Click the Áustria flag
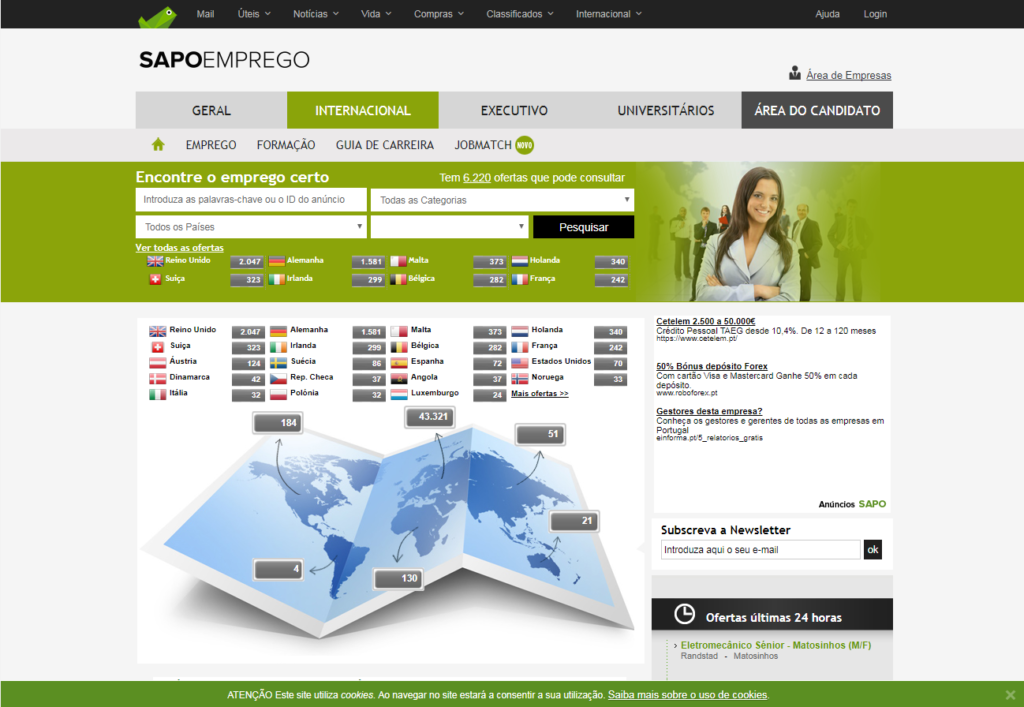Screen dimensions: 1024x707 tap(157, 363)
